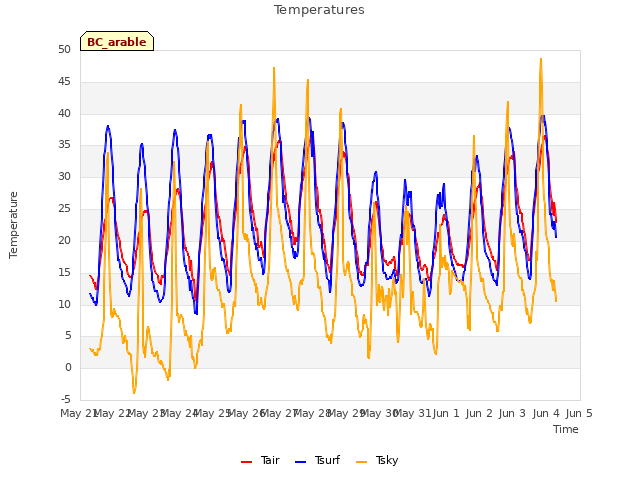Click the y-axis label 0
This screenshot has height=480, width=640.
68,367
